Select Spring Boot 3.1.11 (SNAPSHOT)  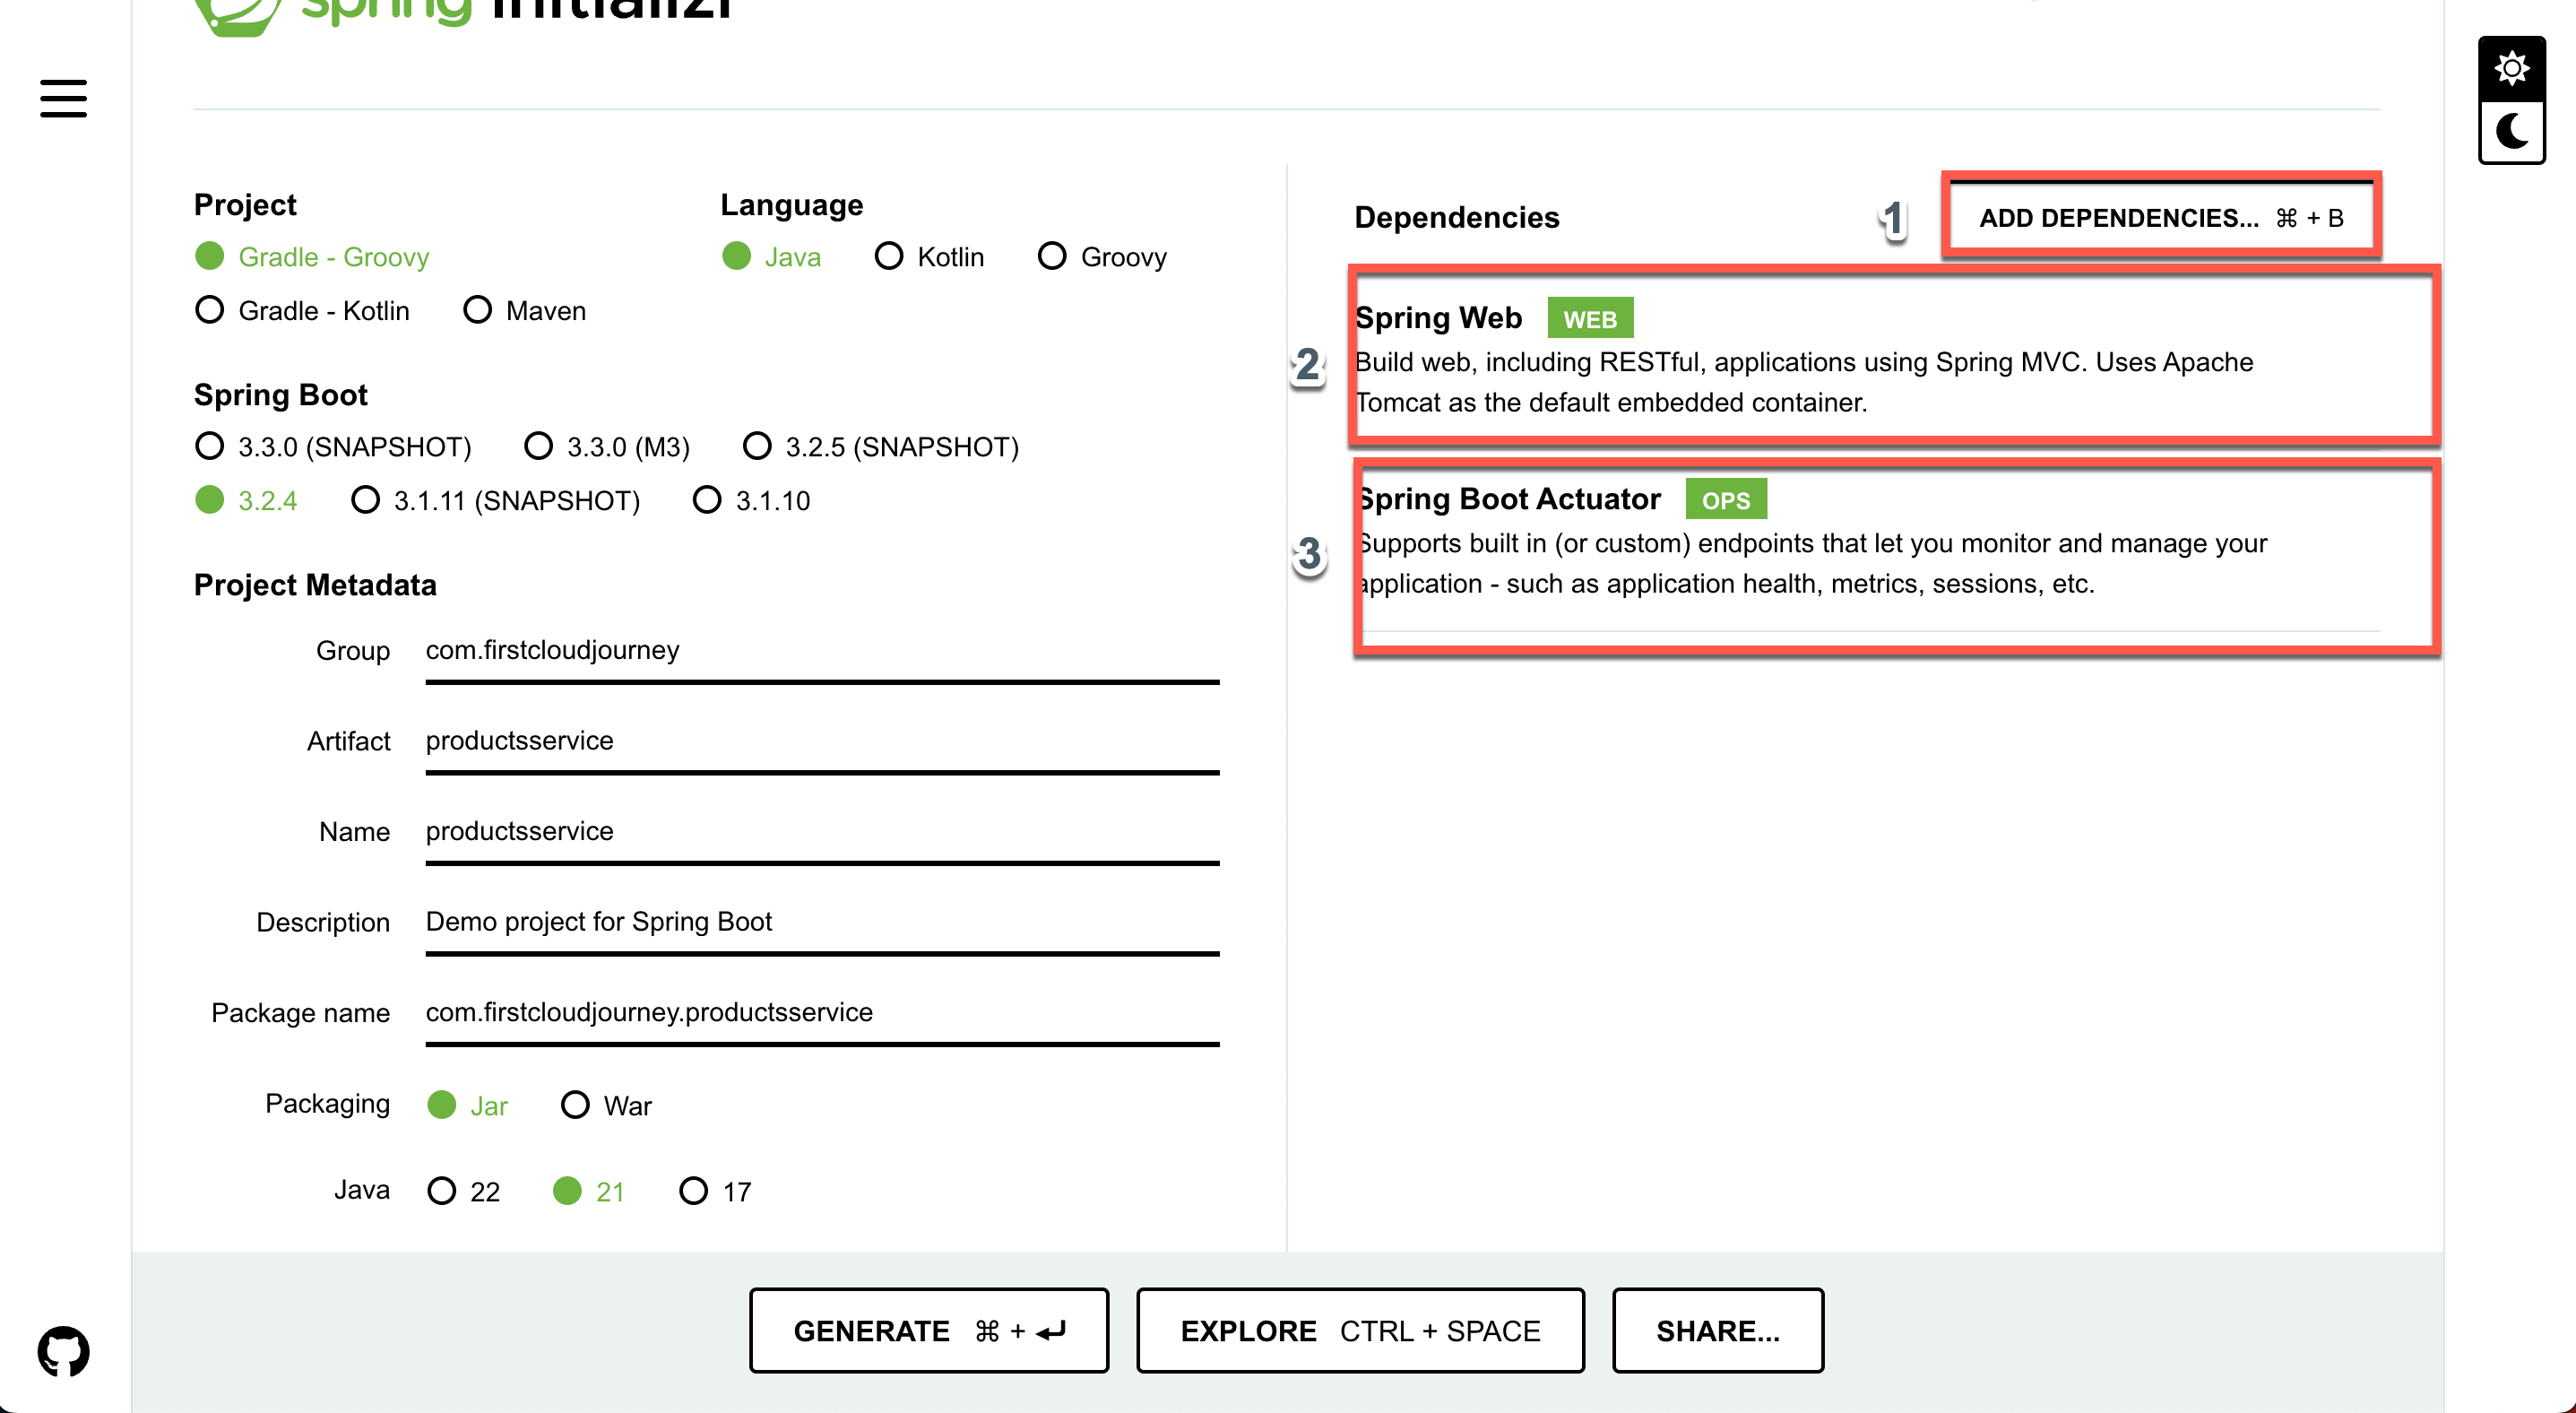(495, 501)
